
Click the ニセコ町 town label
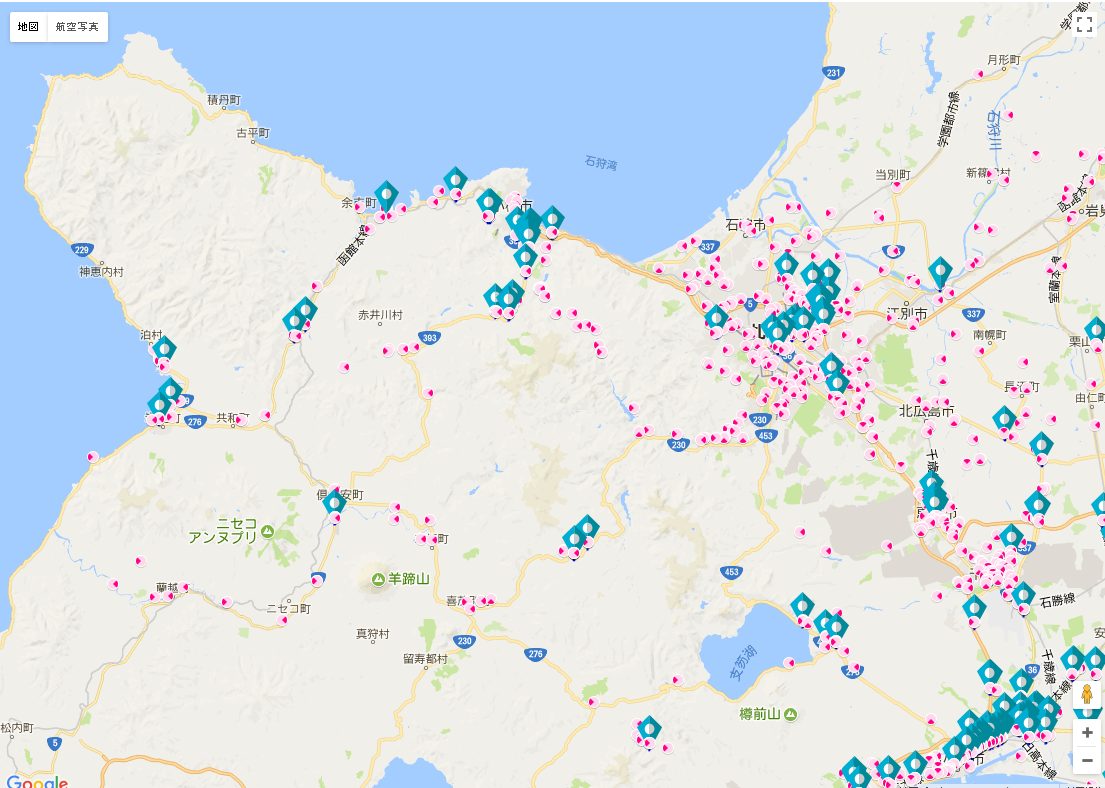click(x=289, y=608)
